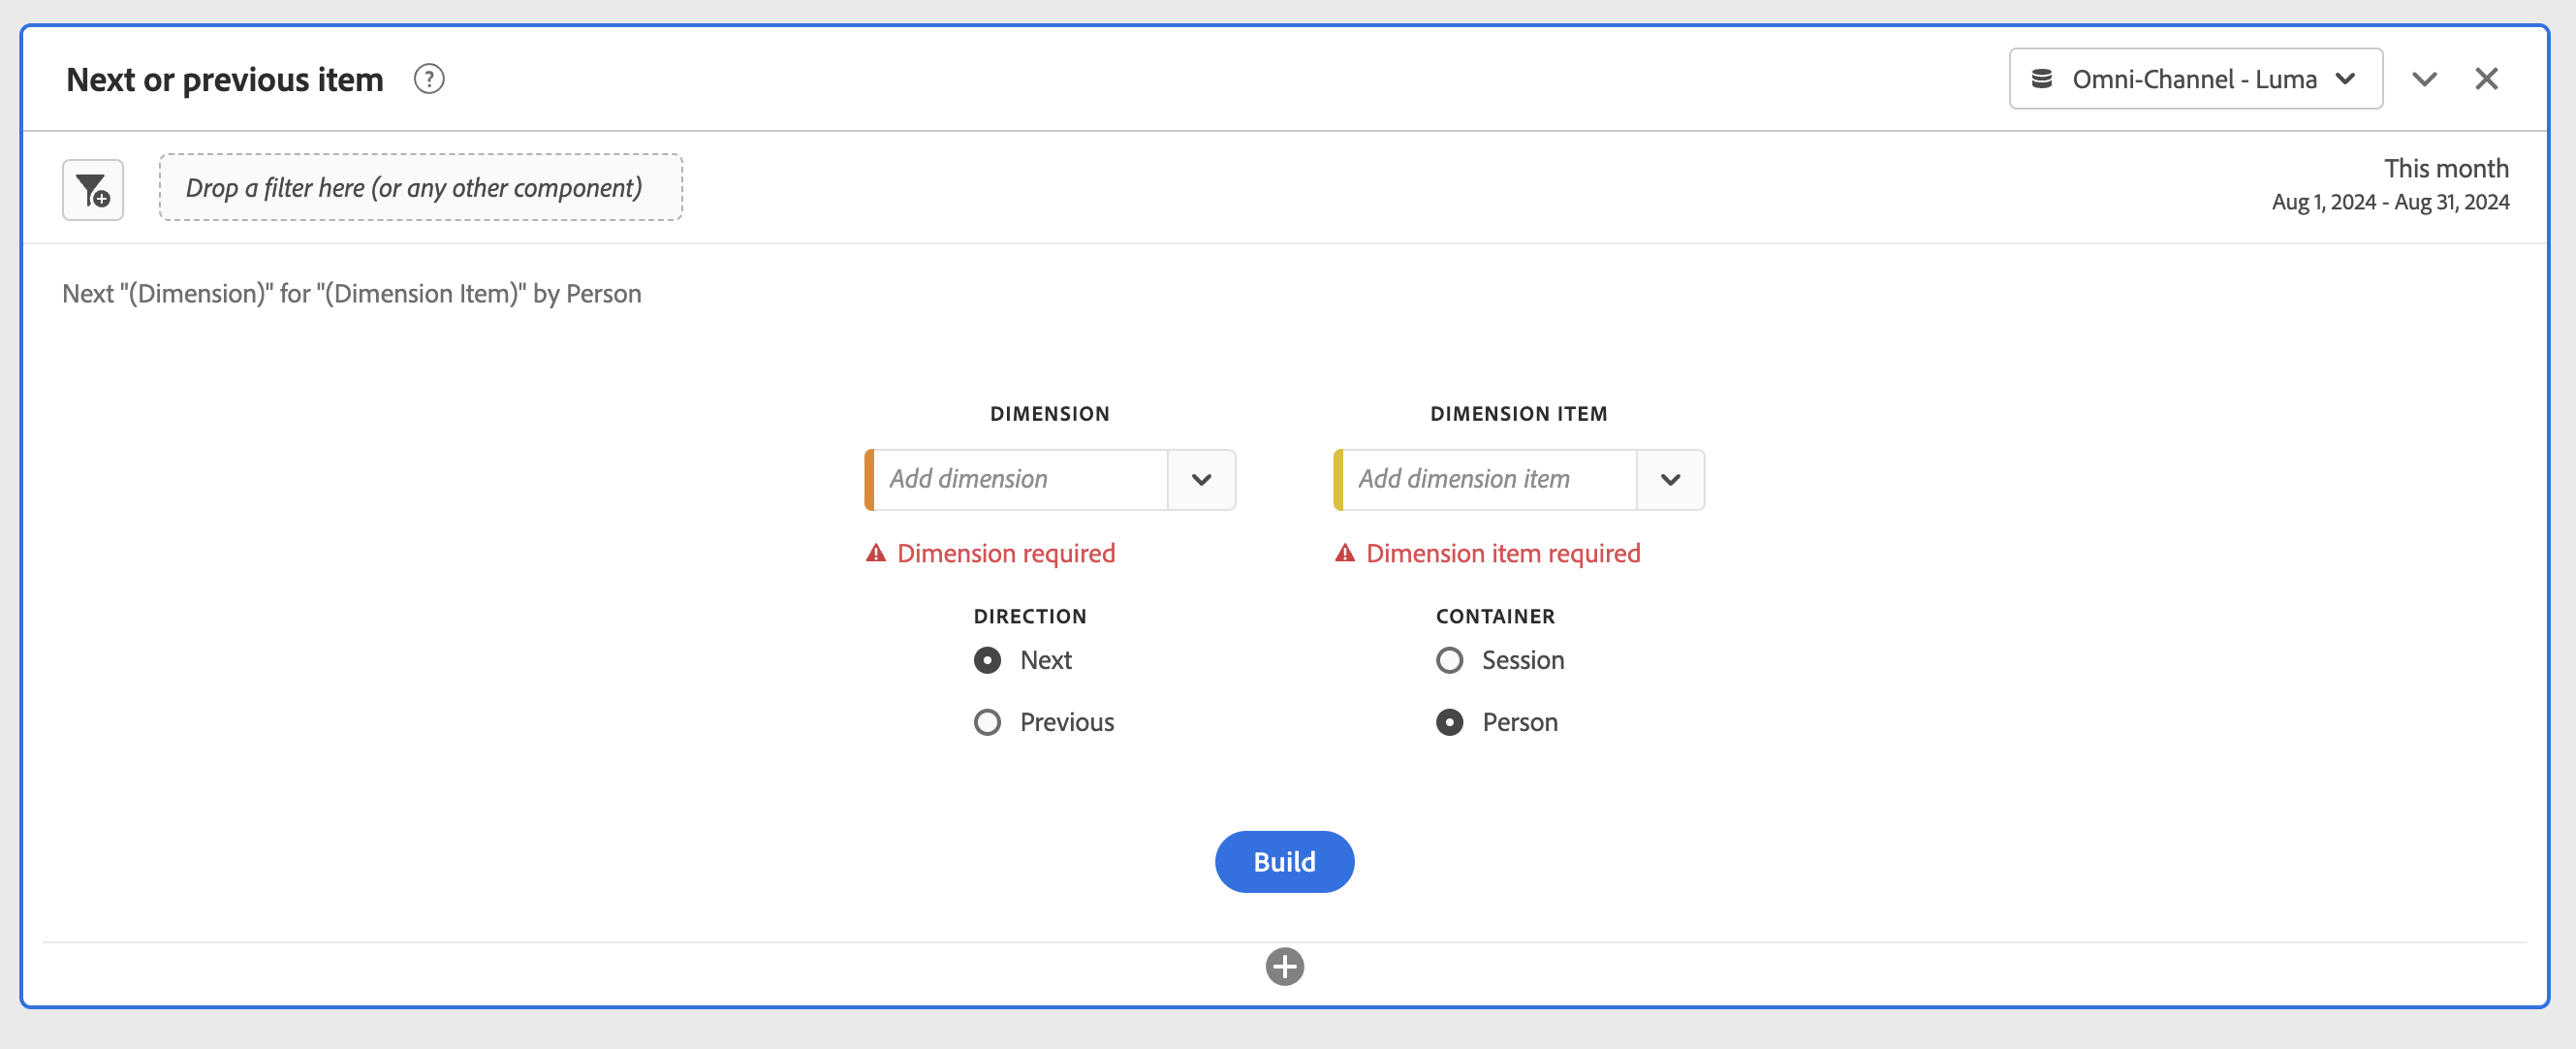
Task: Open the Add dimension item dropdown arrow
Action: (1670, 480)
